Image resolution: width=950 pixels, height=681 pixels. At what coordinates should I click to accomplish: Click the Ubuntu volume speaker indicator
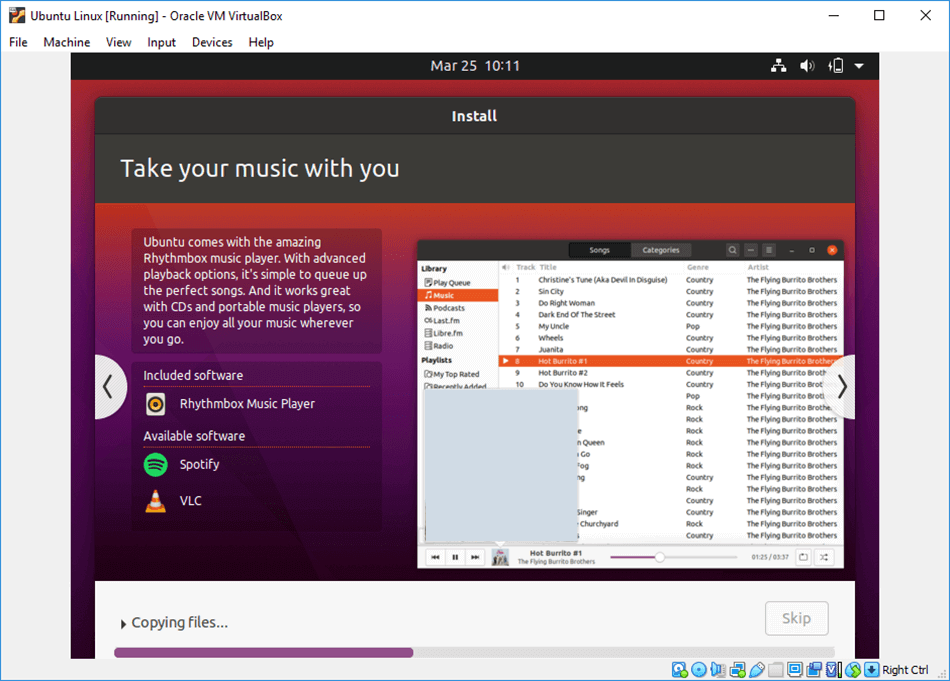coord(807,66)
